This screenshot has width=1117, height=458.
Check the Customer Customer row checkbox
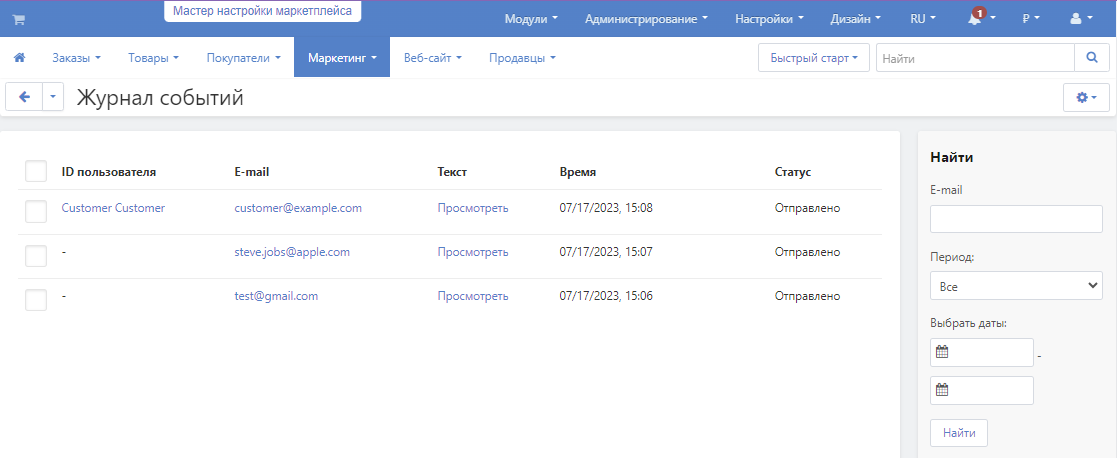[x=36, y=210]
